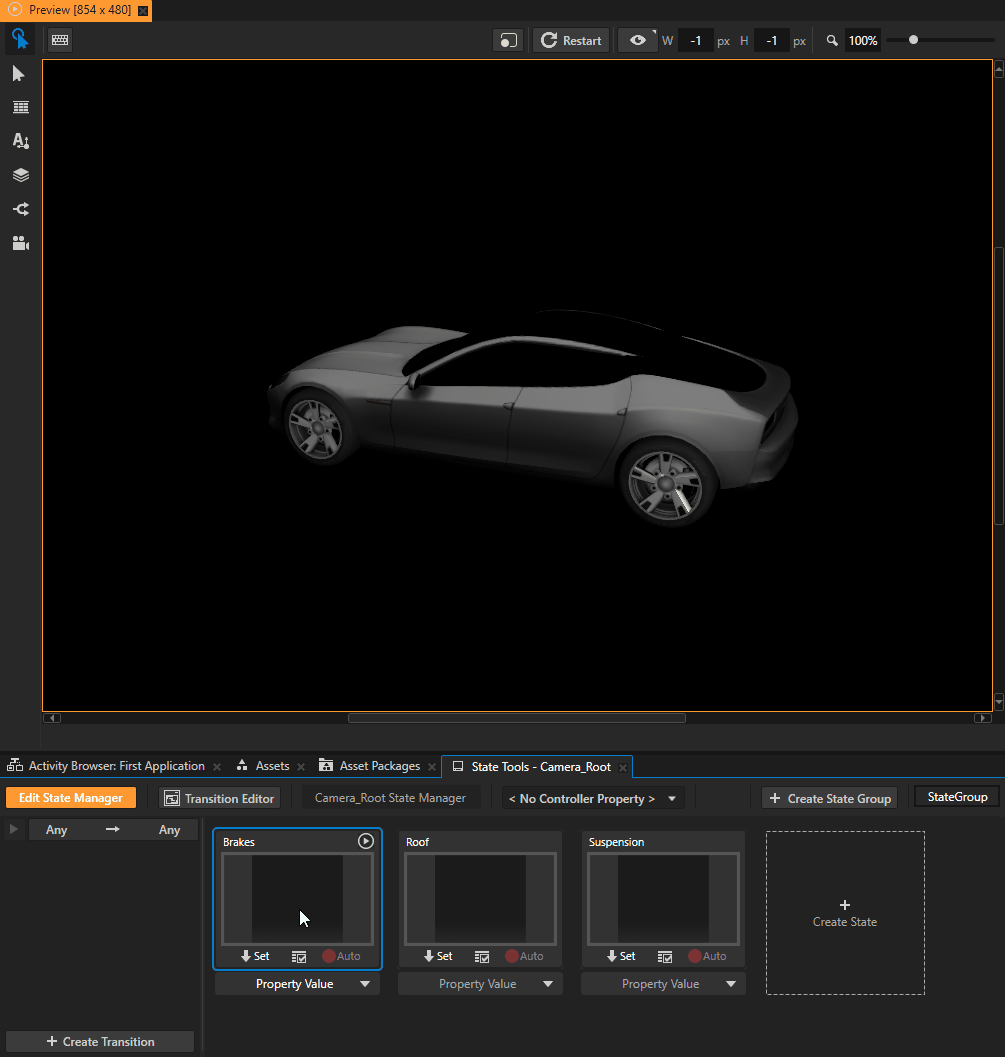The image size is (1005, 1057).
Task: Click the Create Transition button
Action: [x=99, y=1041]
